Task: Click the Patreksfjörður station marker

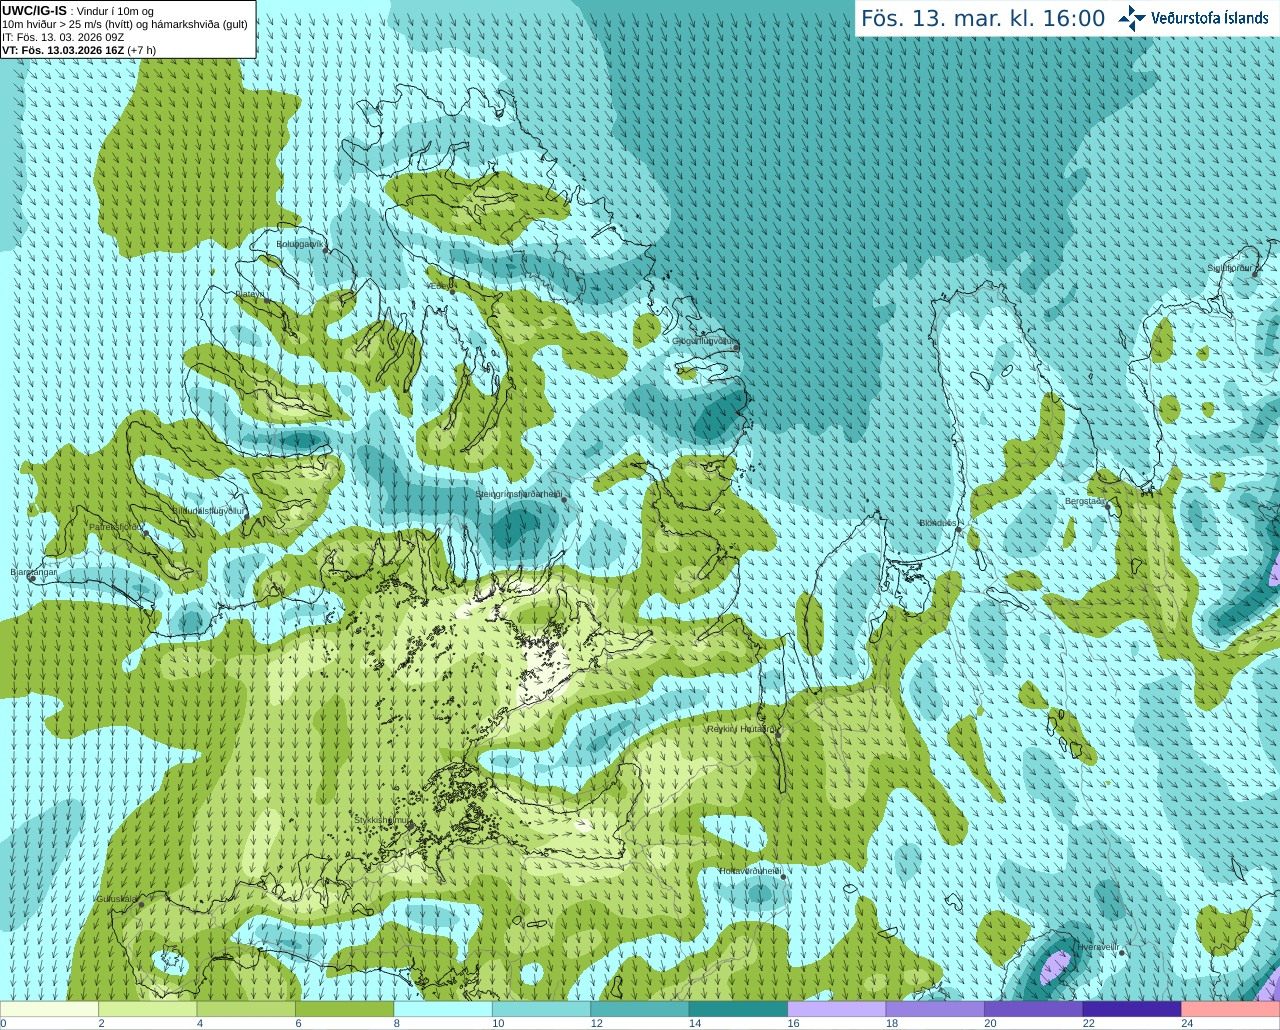Action: point(145,533)
